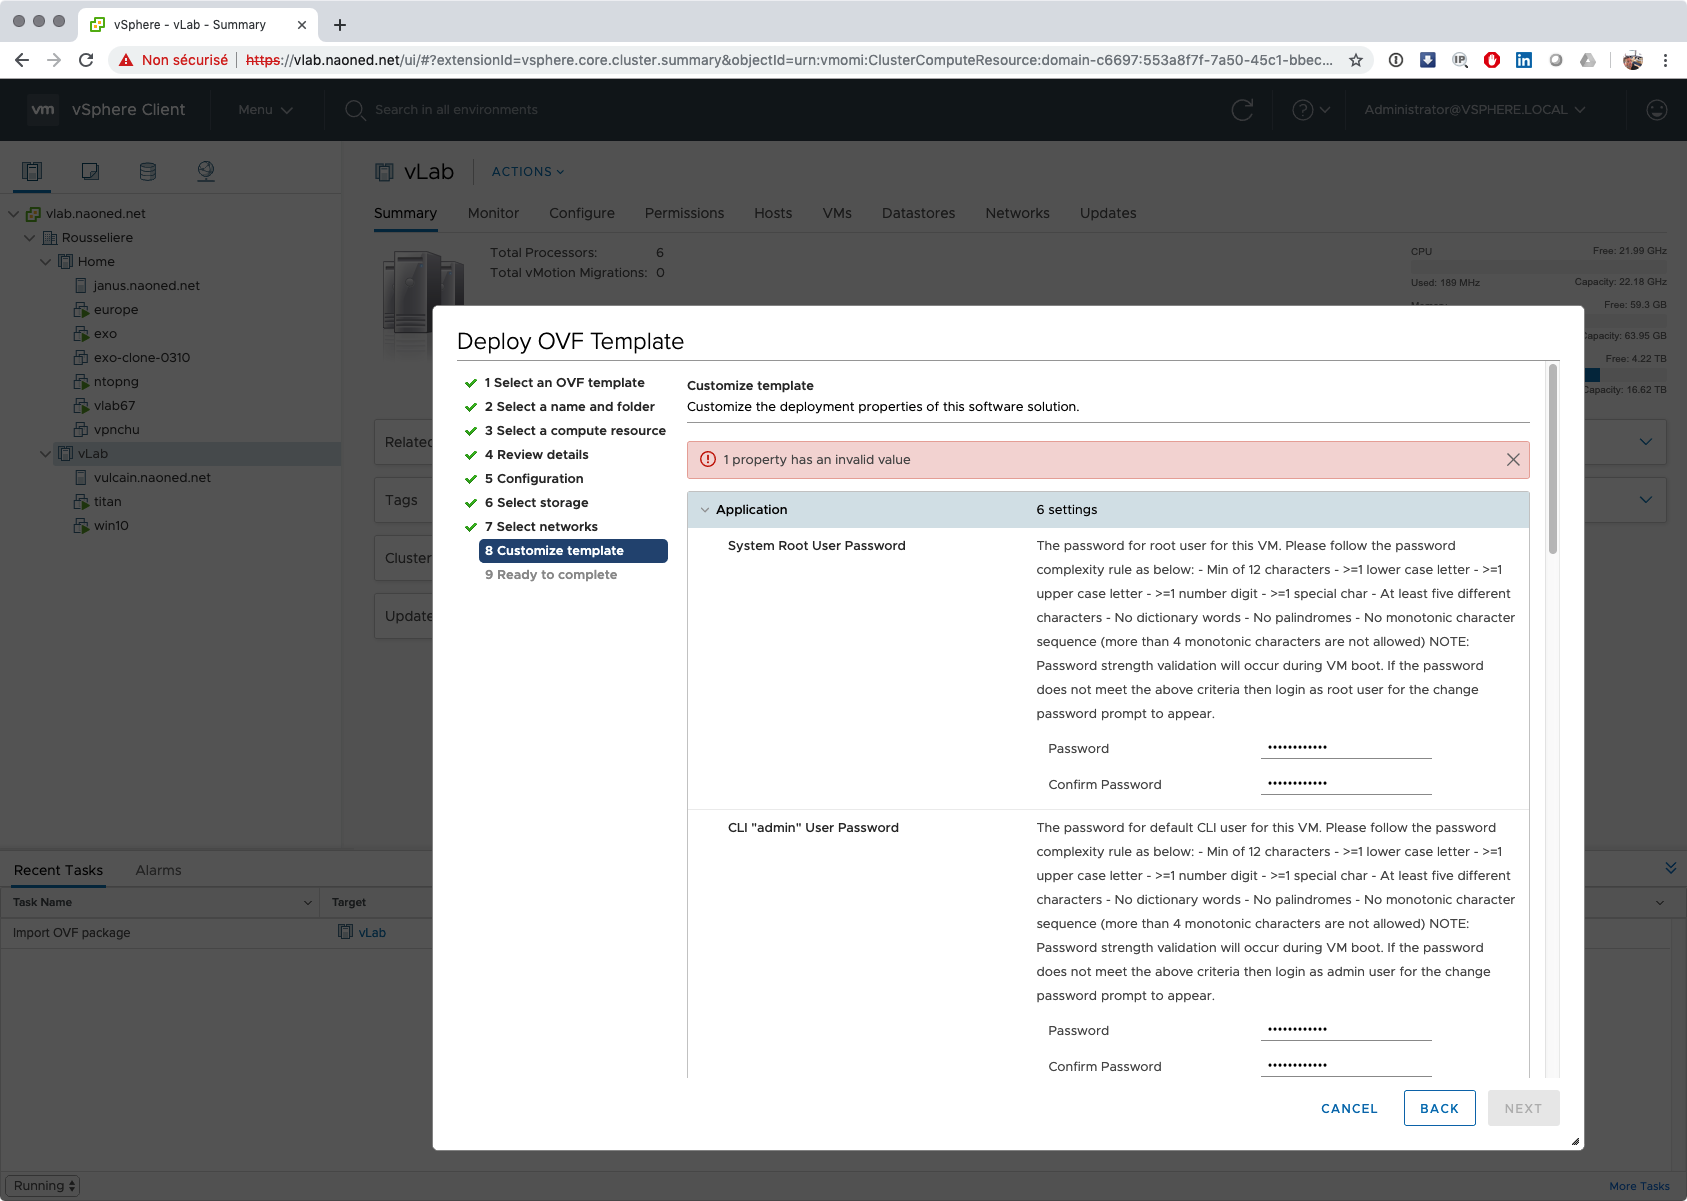
Task: Cancel the Deploy OVF Template wizard
Action: 1349,1108
